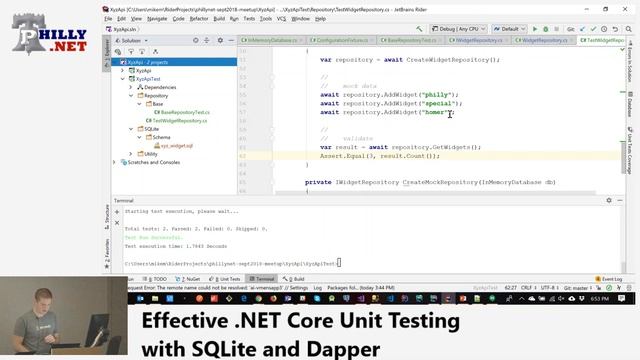Click the fourth icon in the Solution explorer toolbar row

155,52
